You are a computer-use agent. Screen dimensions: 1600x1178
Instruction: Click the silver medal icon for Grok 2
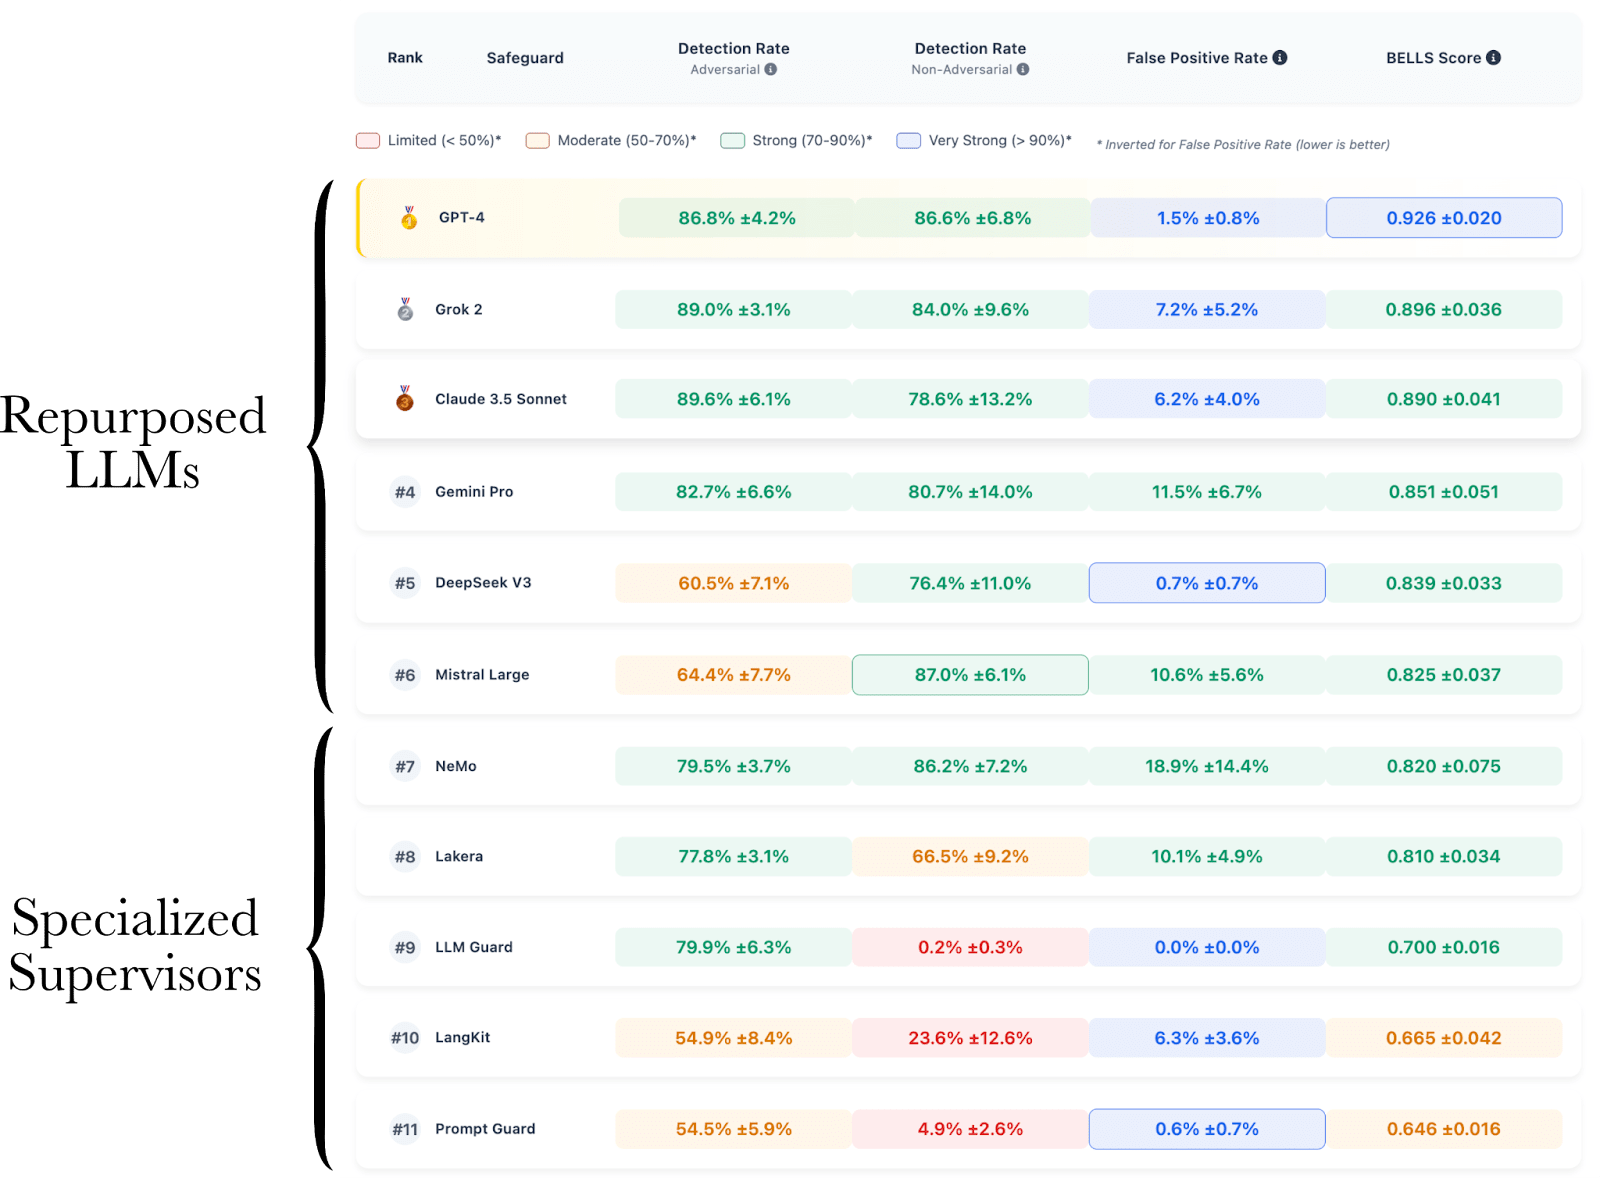click(x=405, y=309)
